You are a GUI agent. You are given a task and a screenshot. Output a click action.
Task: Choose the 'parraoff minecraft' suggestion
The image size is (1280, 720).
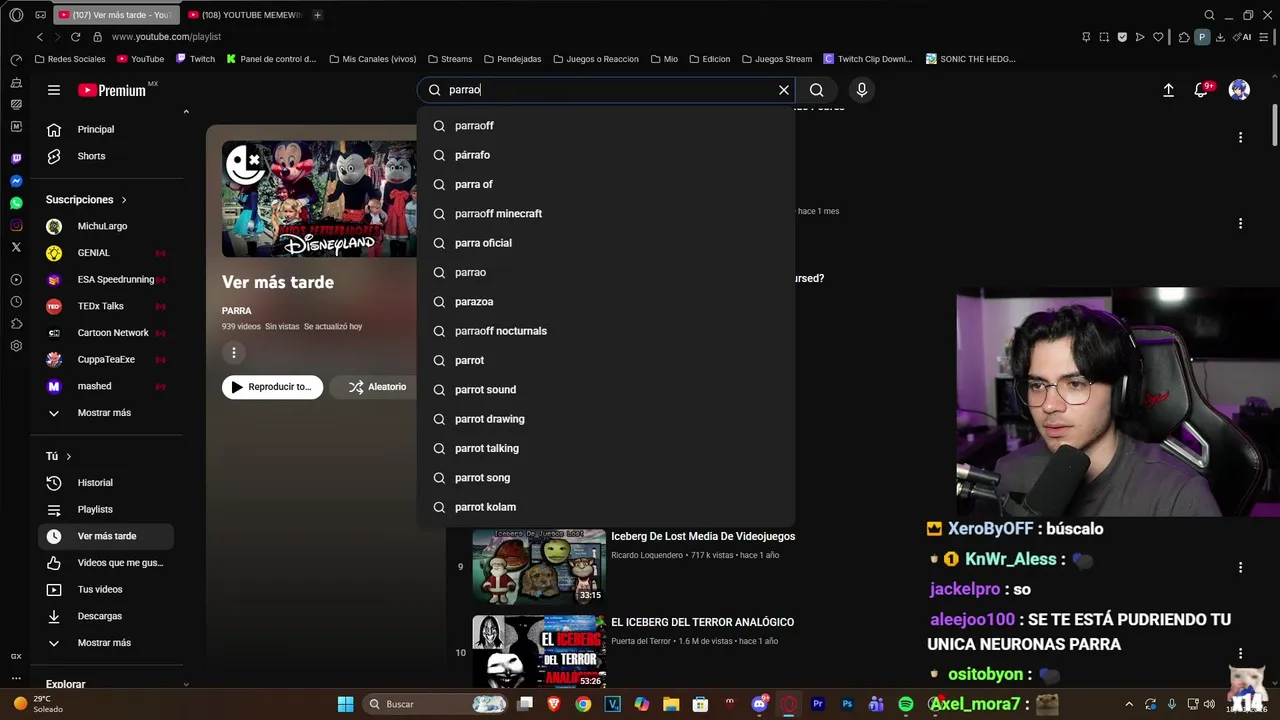click(606, 214)
